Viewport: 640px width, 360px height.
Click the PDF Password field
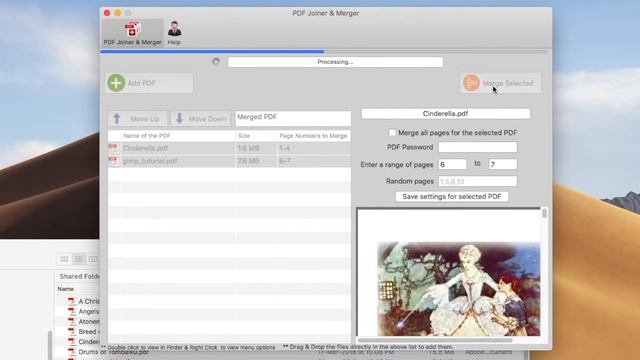(x=478, y=147)
